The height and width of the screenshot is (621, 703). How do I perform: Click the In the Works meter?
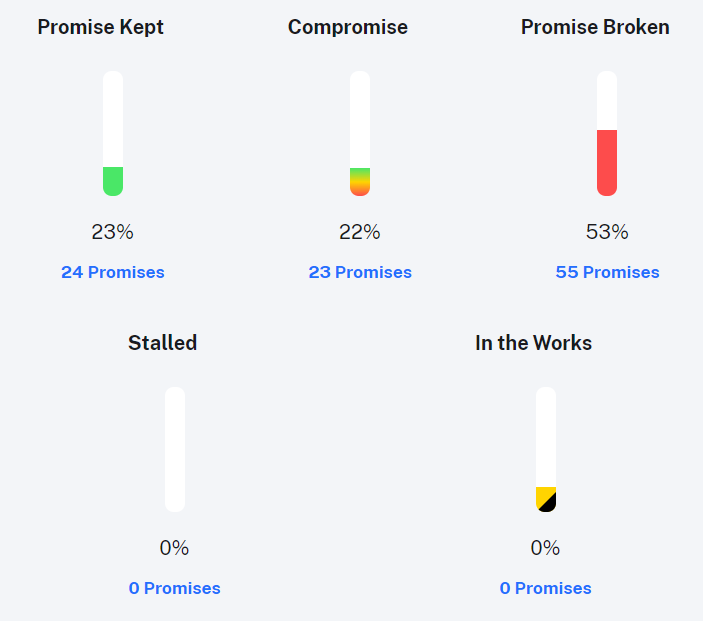(x=546, y=449)
